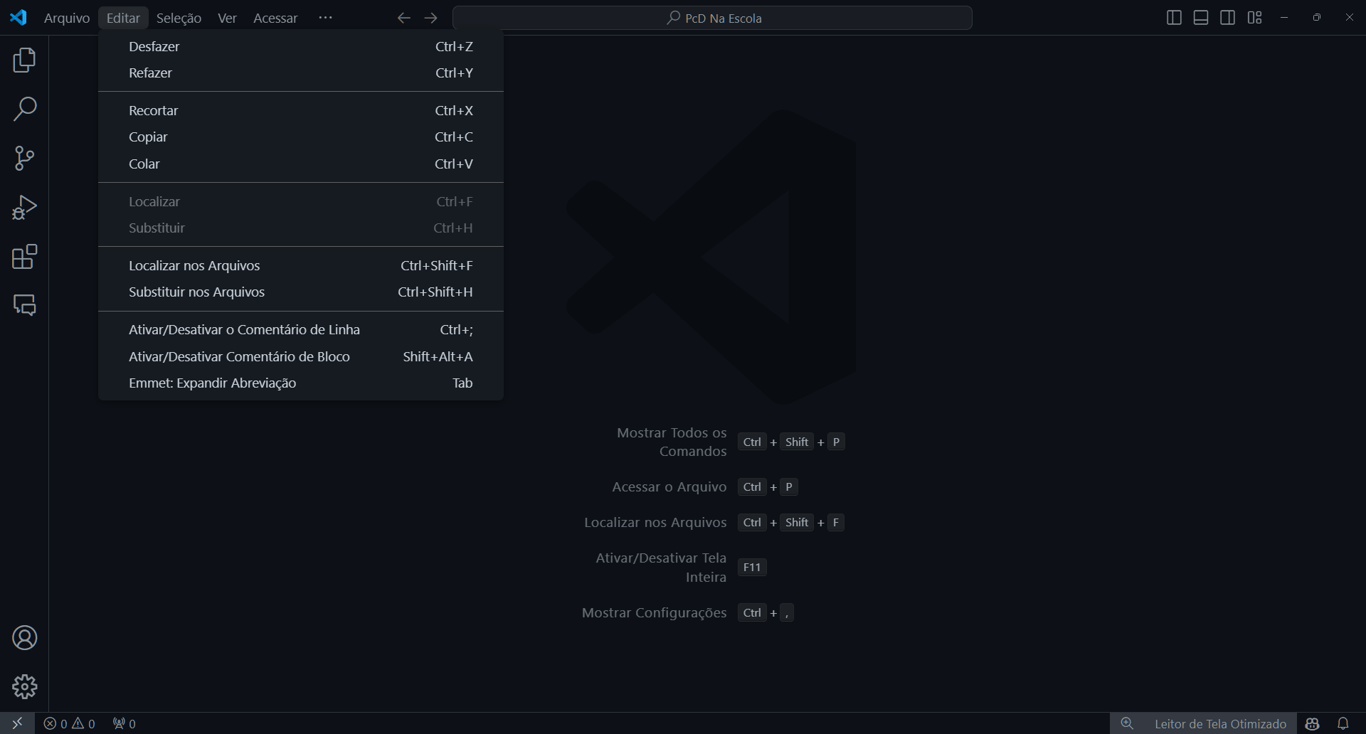Open the Chat view in activity bar
This screenshot has width=1366, height=734.
pos(24,305)
